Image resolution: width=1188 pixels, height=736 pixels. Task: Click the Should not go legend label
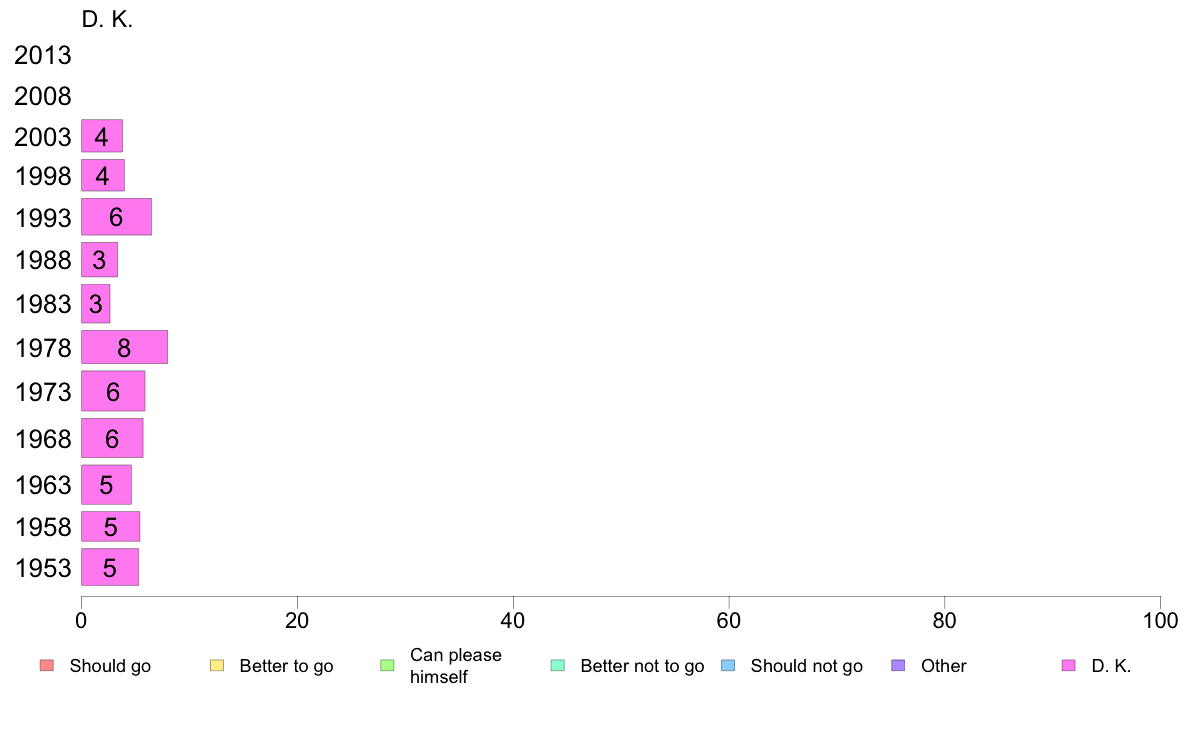(x=807, y=666)
